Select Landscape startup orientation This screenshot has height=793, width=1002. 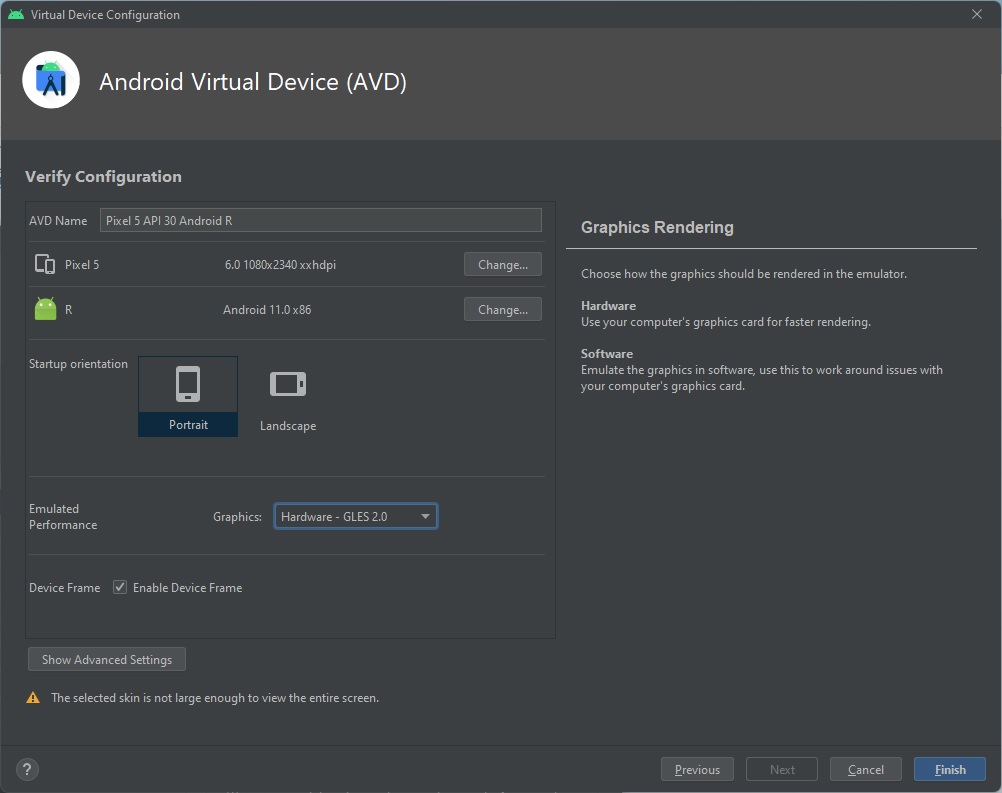pos(288,399)
